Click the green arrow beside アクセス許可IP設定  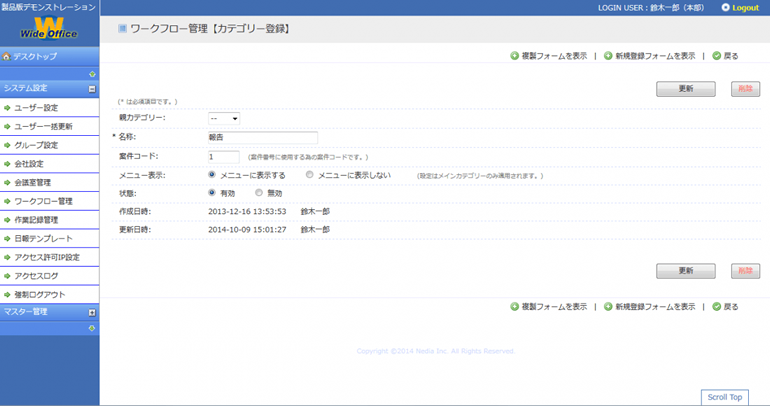point(7,257)
